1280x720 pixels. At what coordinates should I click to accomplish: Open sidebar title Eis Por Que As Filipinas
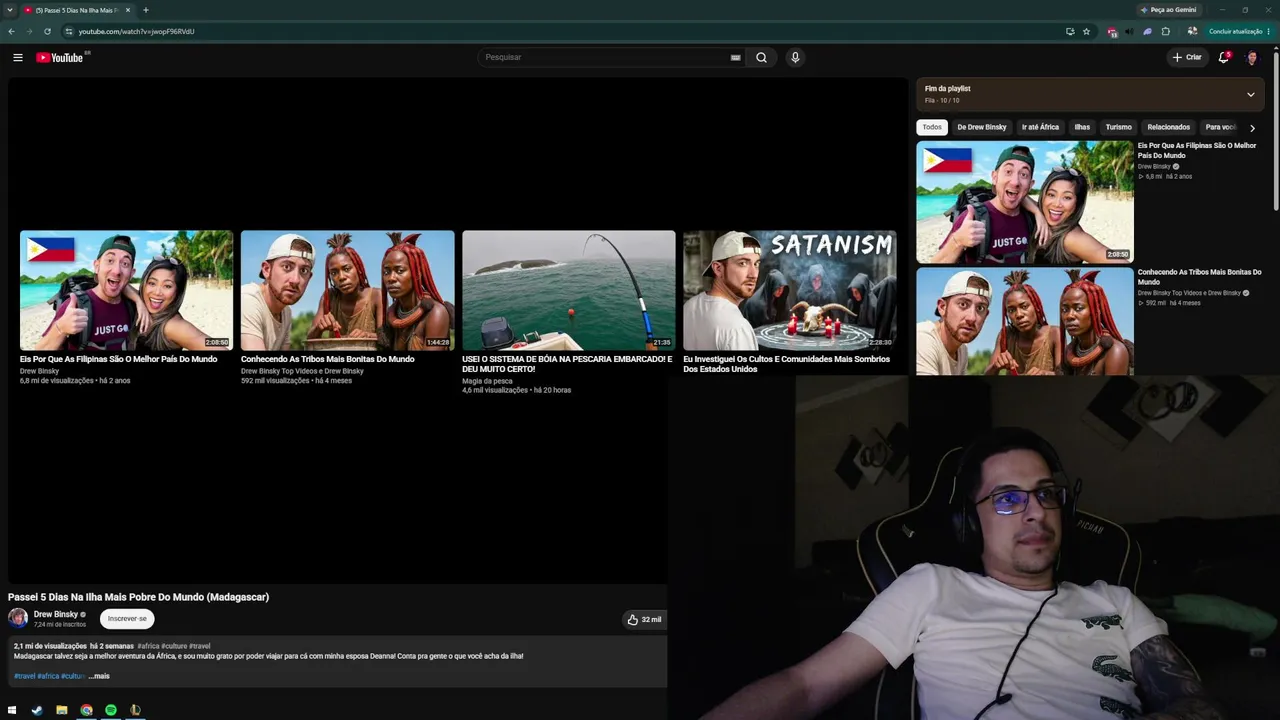(1197, 150)
